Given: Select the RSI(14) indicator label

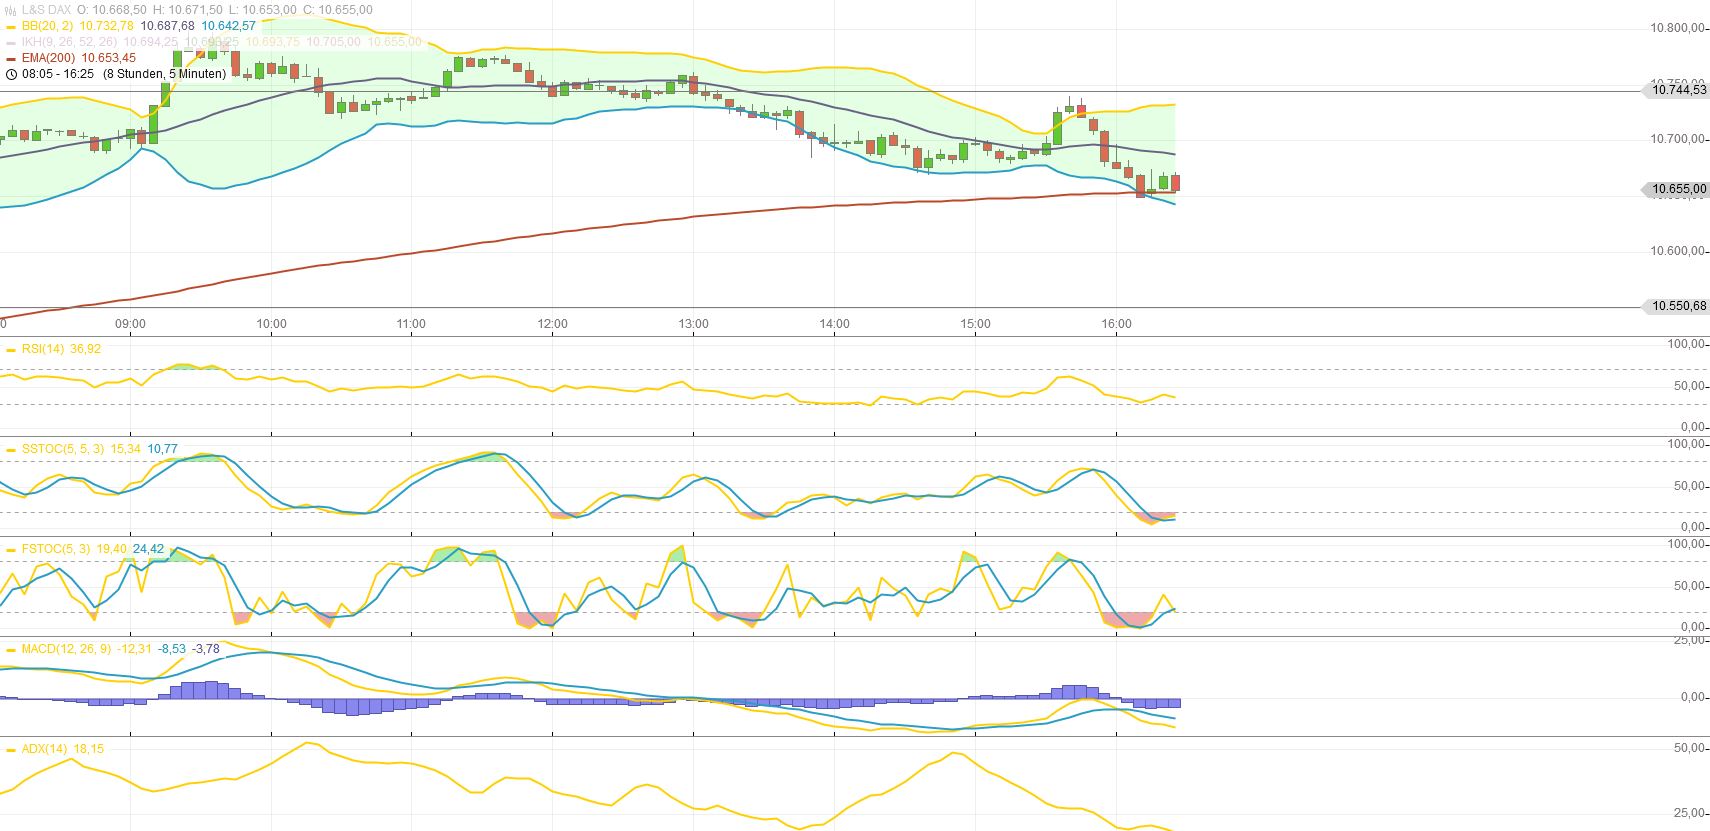Looking at the screenshot, I should click(x=43, y=349).
